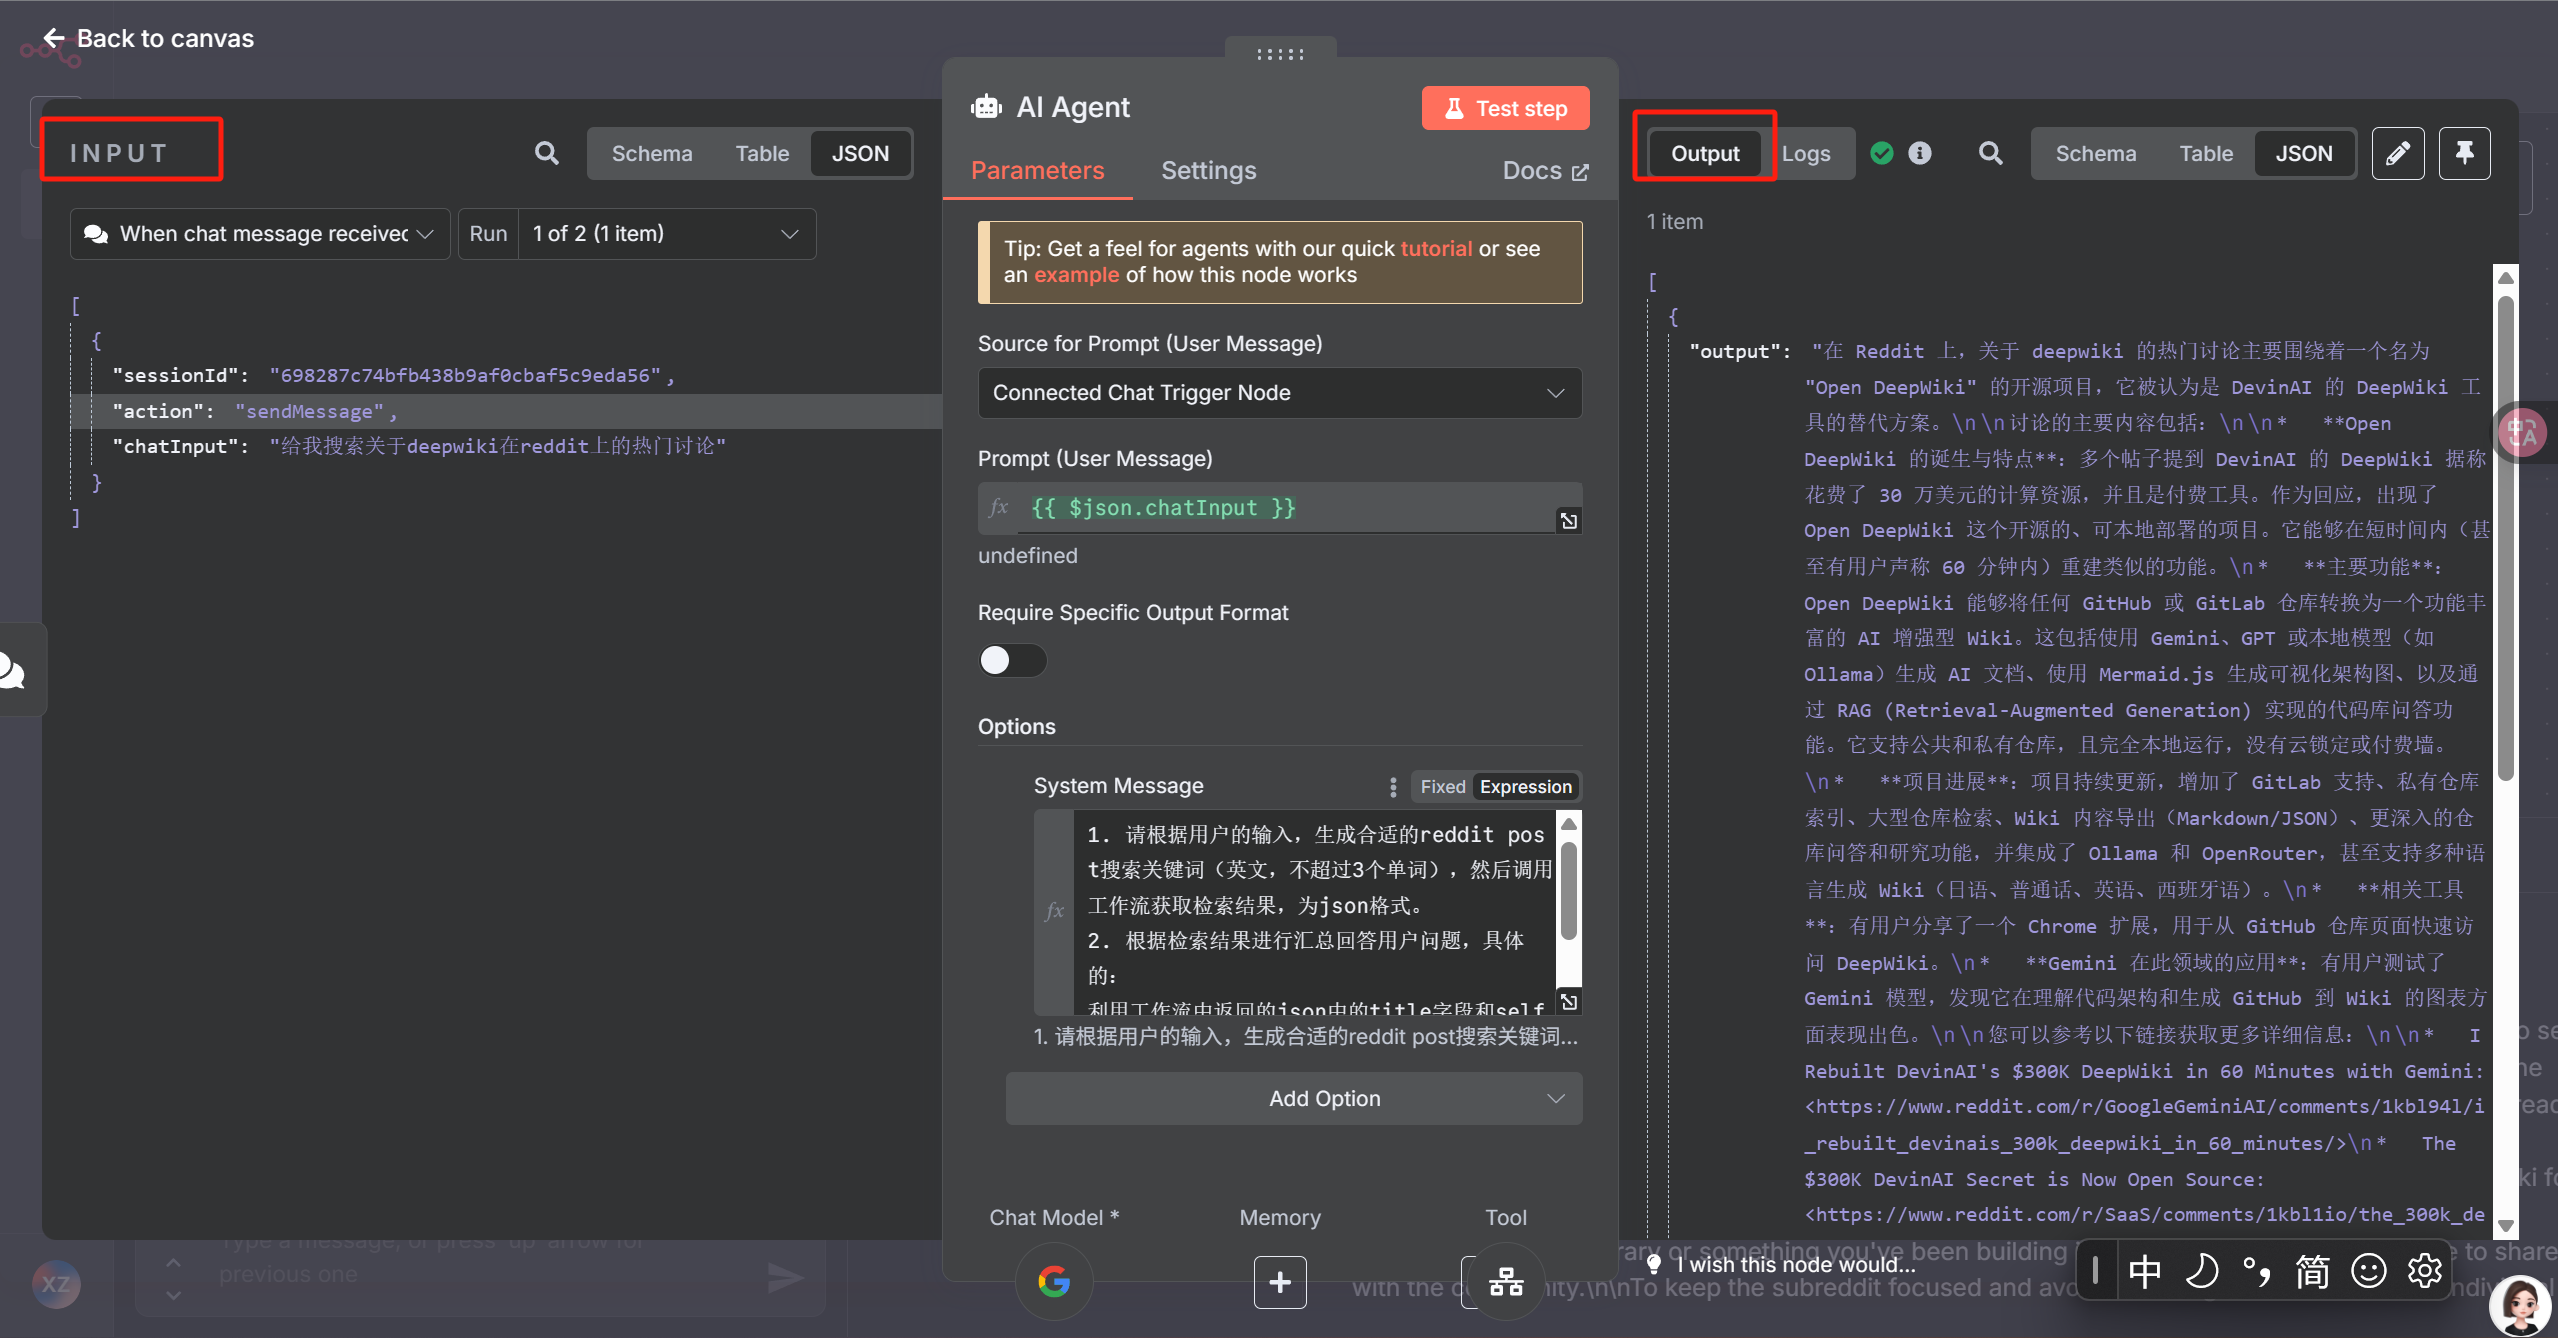
Task: Open the workflow tool node icon
Action: (x=1505, y=1281)
